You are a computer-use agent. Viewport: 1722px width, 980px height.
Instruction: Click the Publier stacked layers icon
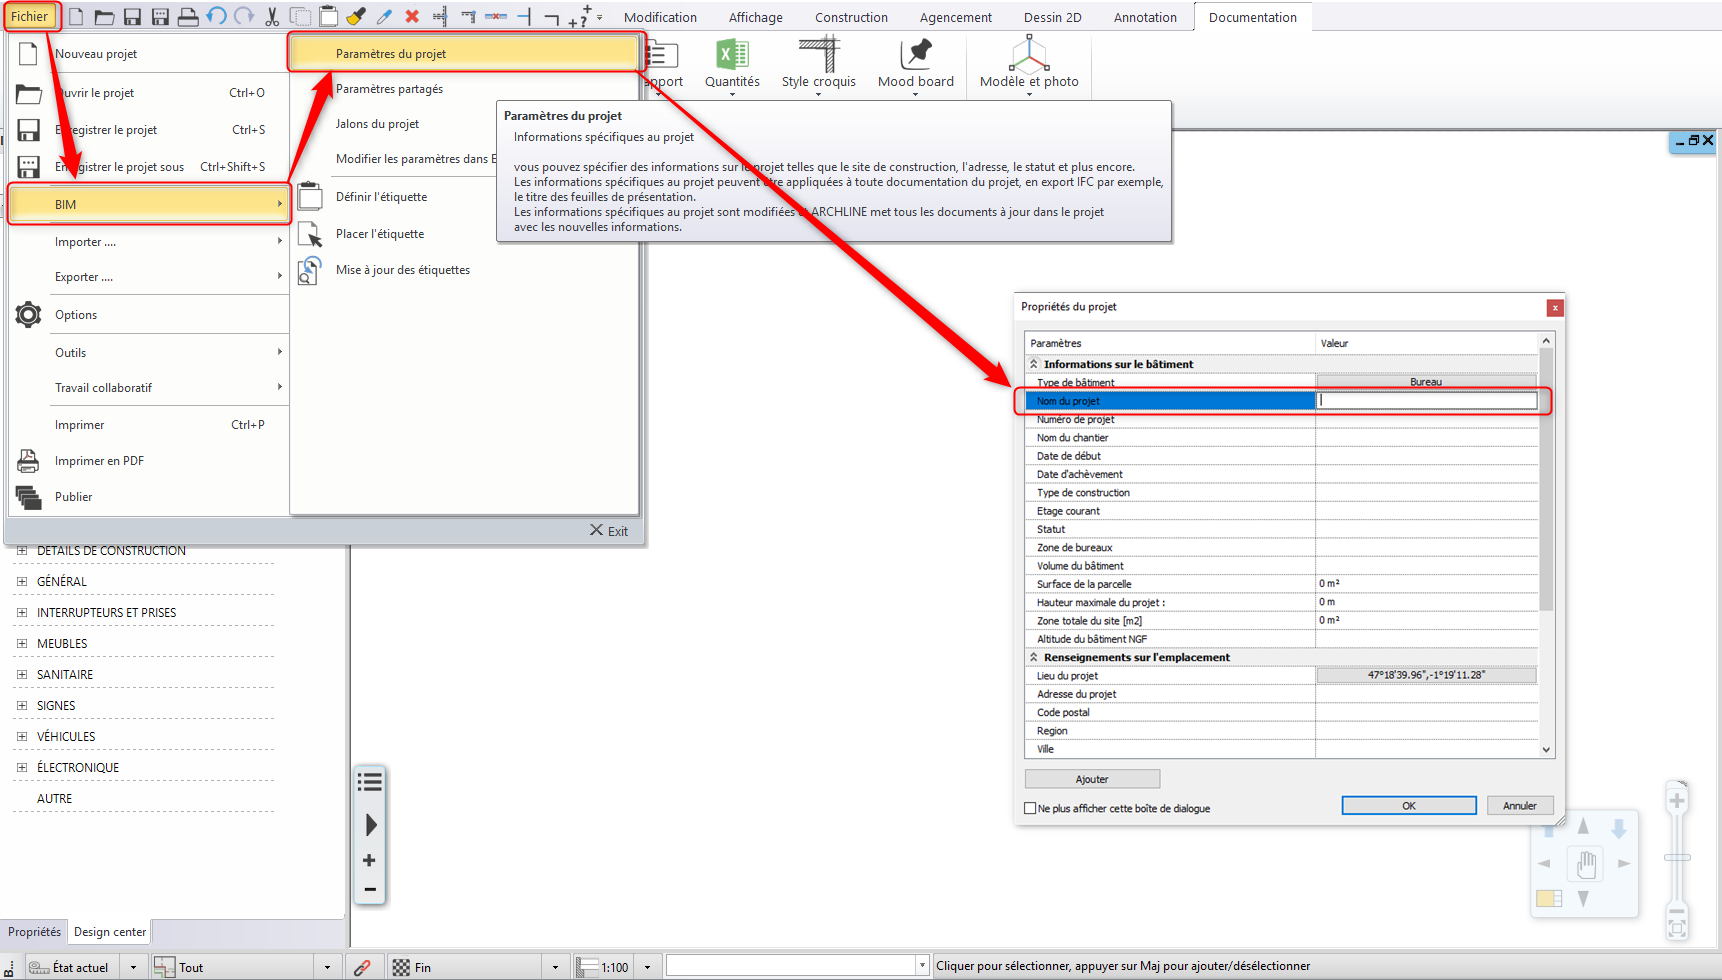[28, 497]
